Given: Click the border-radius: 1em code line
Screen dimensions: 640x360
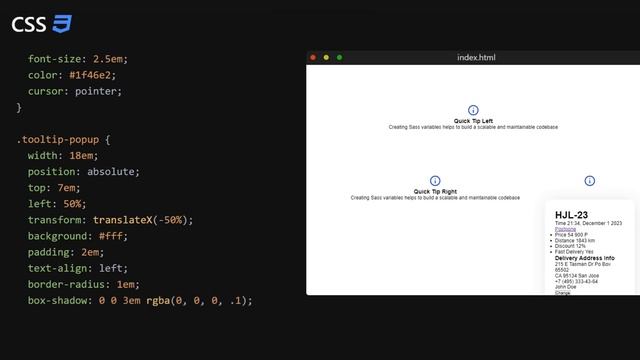Looking at the screenshot, I should [84, 284].
